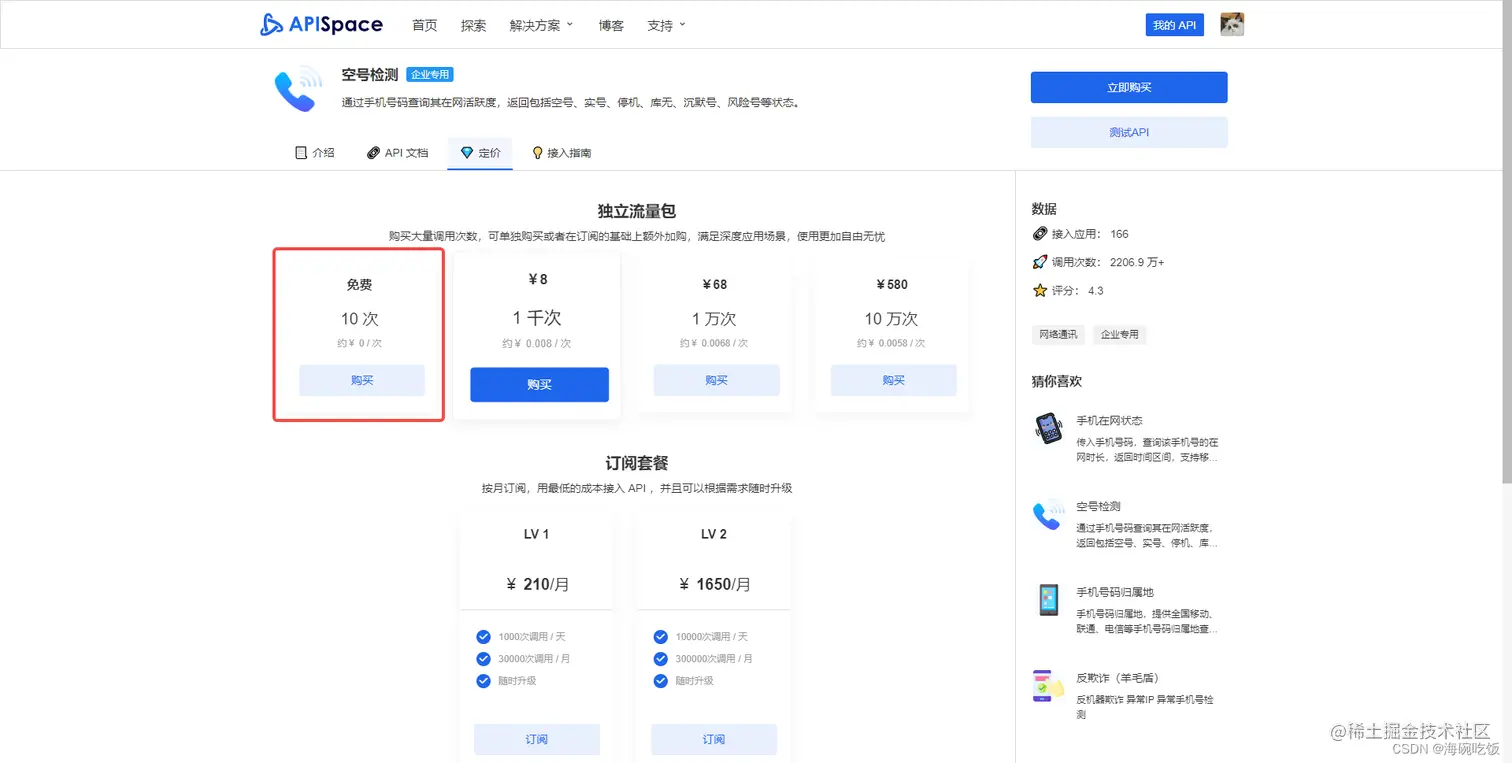This screenshot has width=1512, height=763.
Task: Open the API 文档 tab
Action: pos(397,152)
